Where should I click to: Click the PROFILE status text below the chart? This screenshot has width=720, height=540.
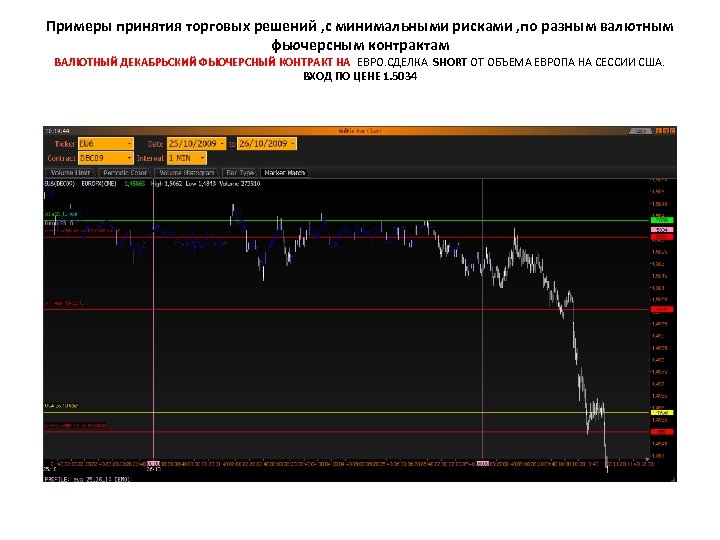(x=87, y=479)
